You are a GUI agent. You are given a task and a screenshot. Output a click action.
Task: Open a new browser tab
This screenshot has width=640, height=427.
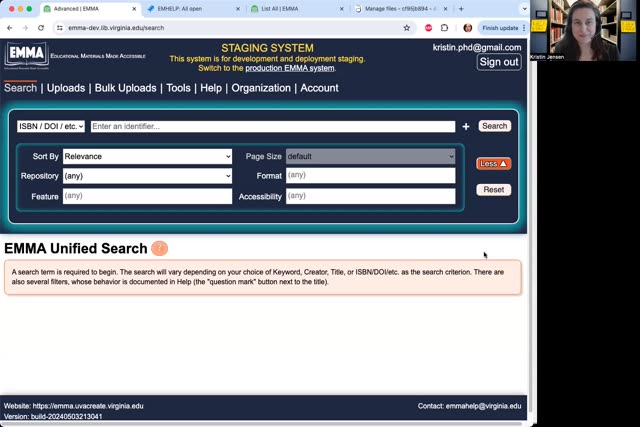(461, 9)
